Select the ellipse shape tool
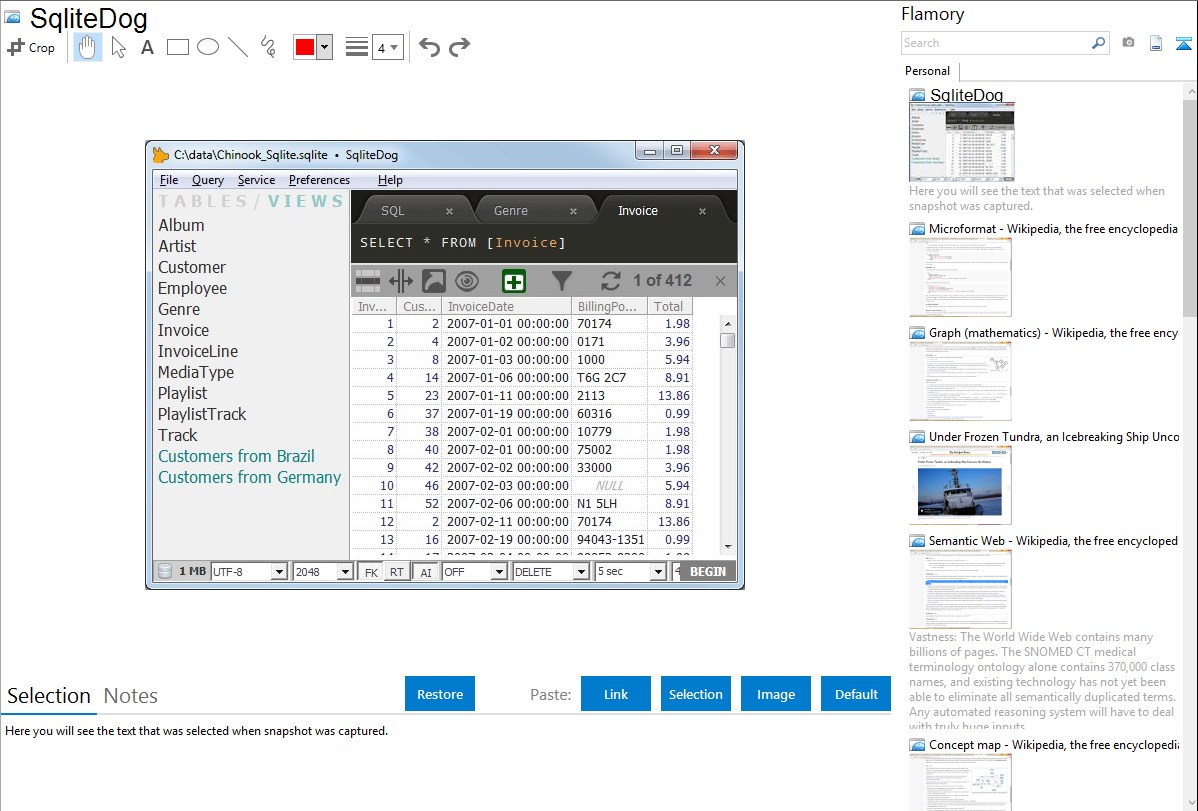This screenshot has height=811, width=1198. coord(208,47)
